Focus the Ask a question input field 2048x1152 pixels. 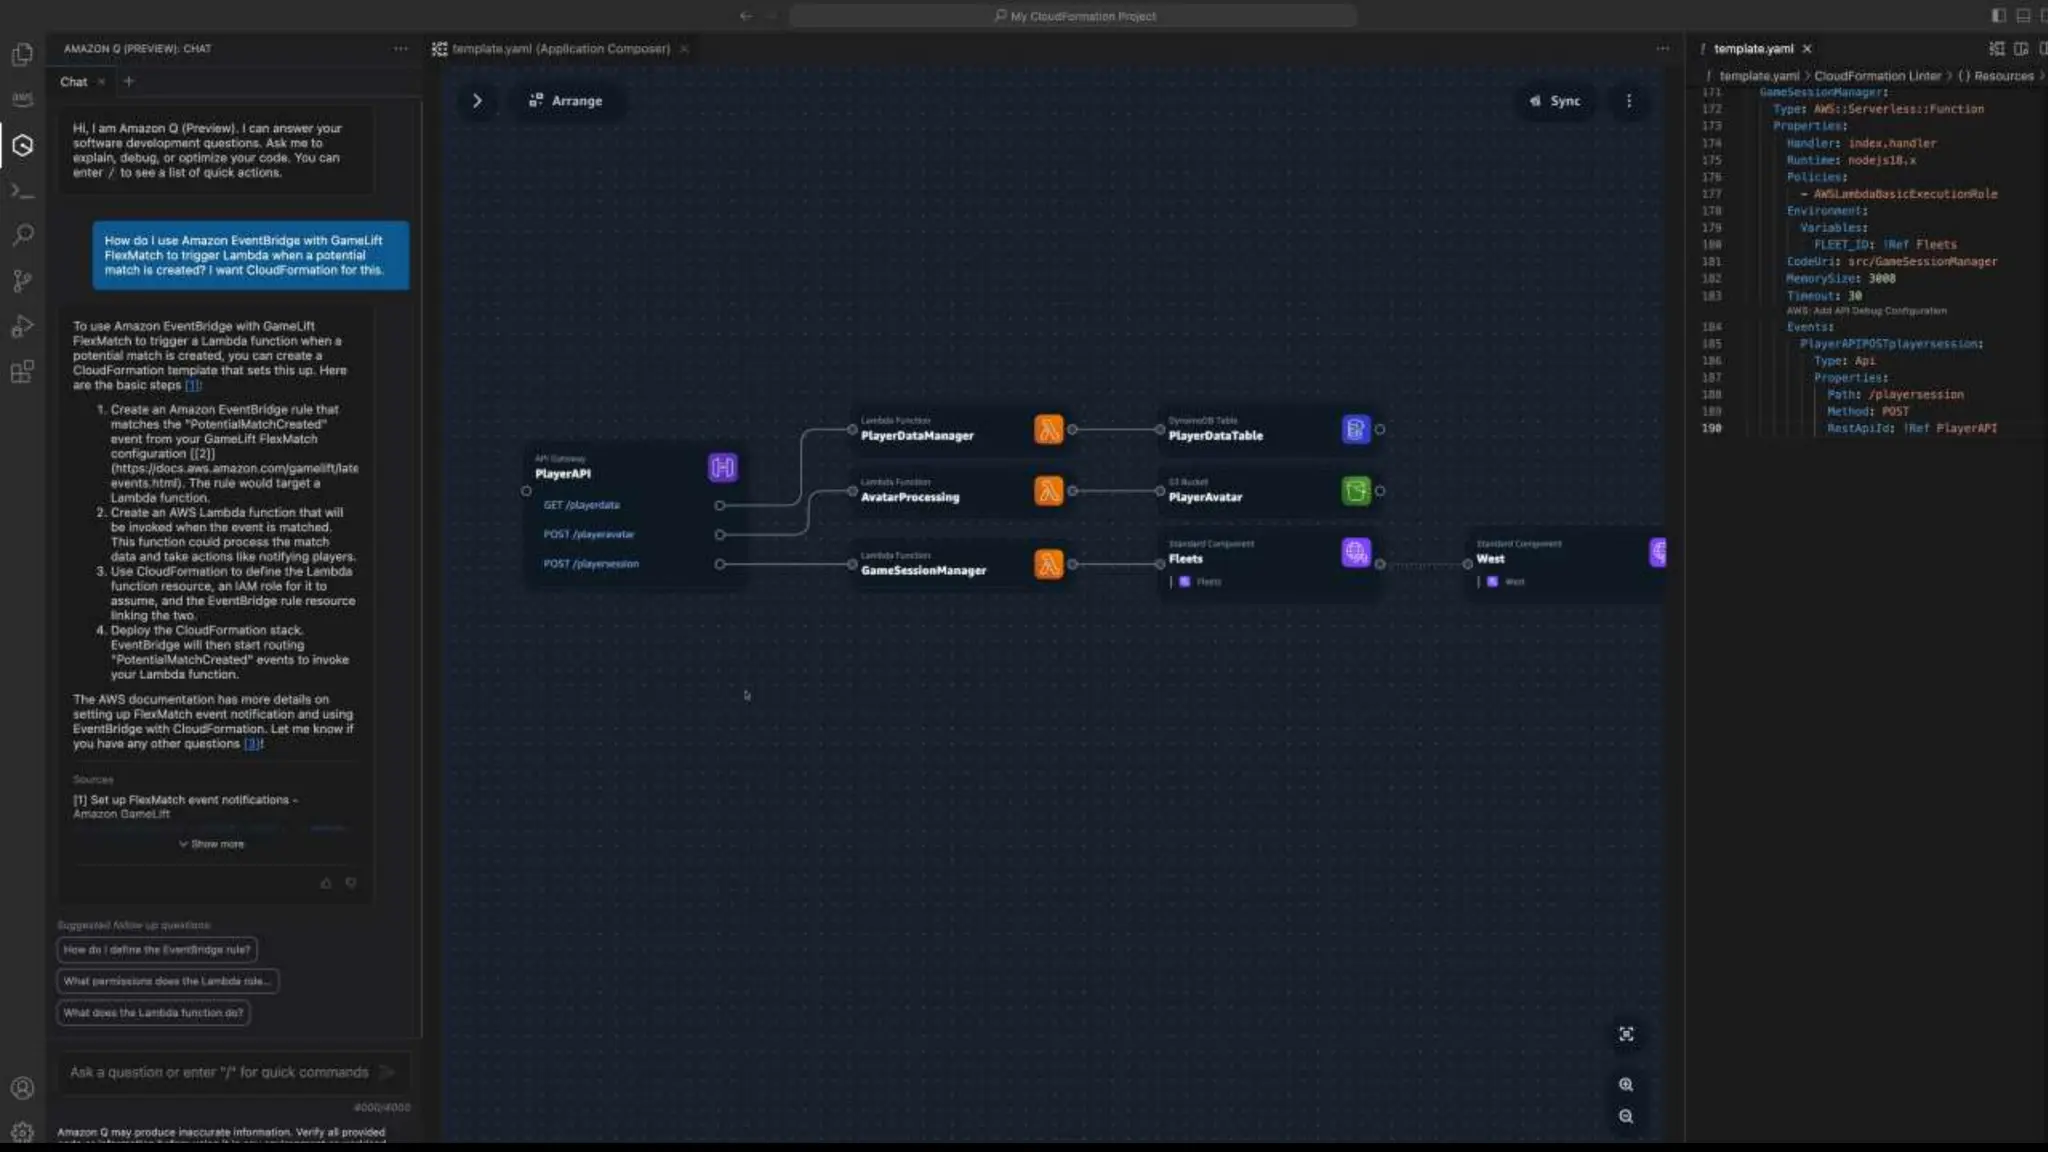tap(220, 1072)
